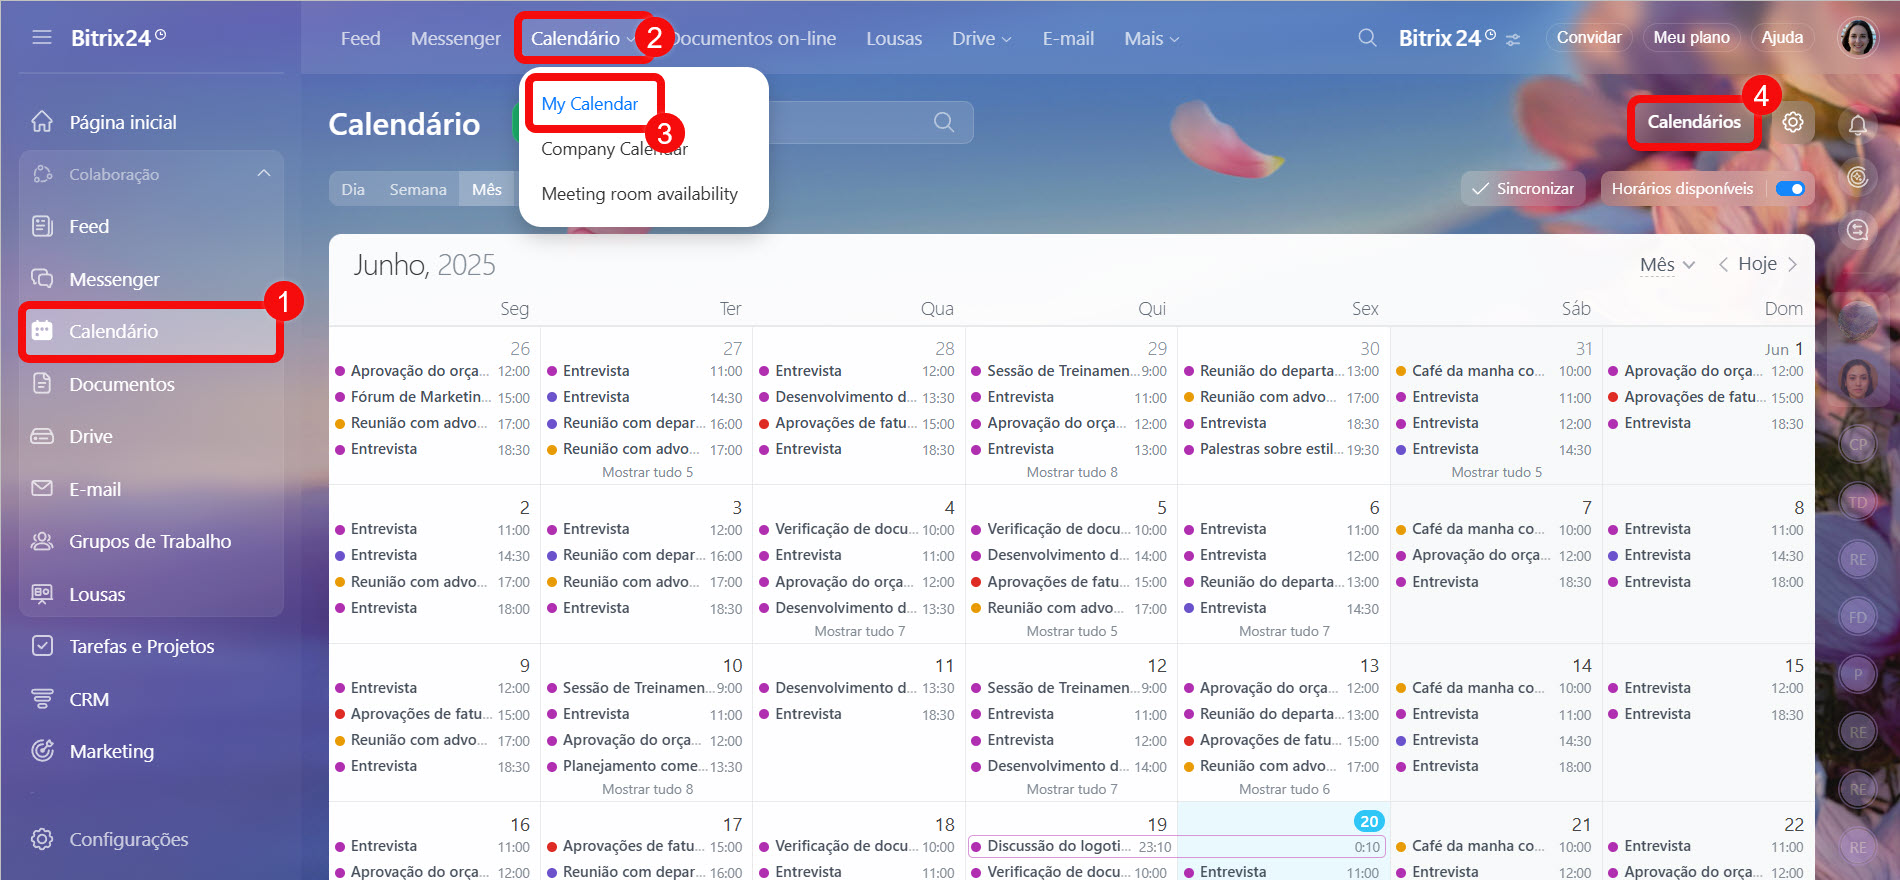Click Meu plano button
1900x880 pixels.
[x=1691, y=38]
